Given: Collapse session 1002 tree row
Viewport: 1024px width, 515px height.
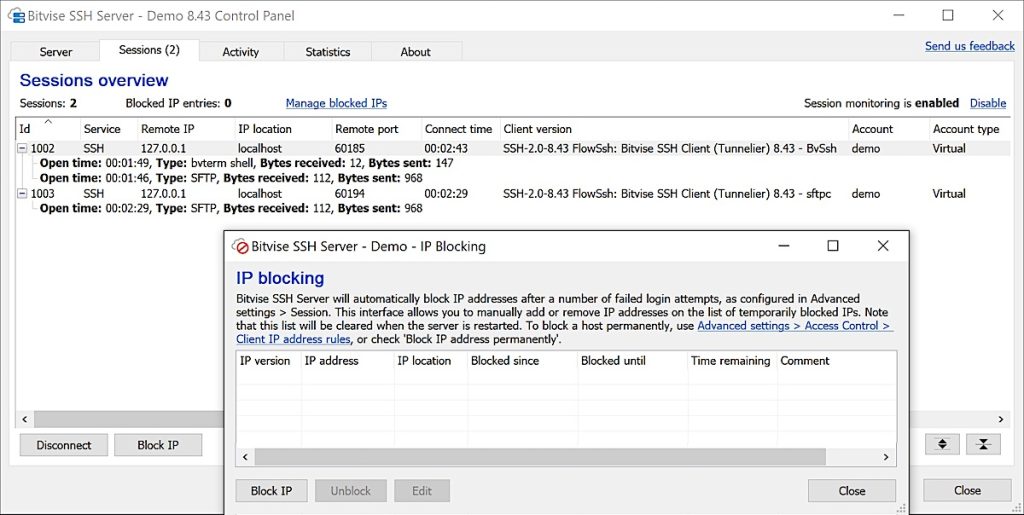Looking at the screenshot, I should click(23, 149).
